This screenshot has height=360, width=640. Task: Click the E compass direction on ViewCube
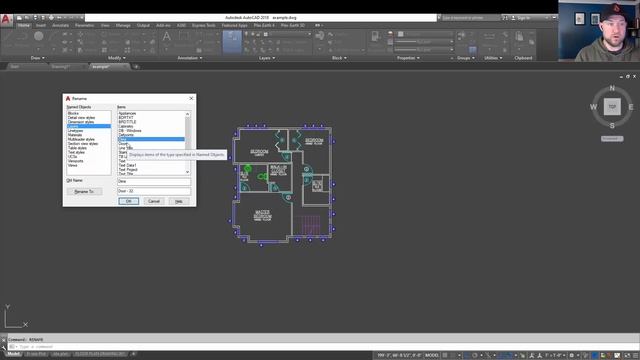(631, 107)
